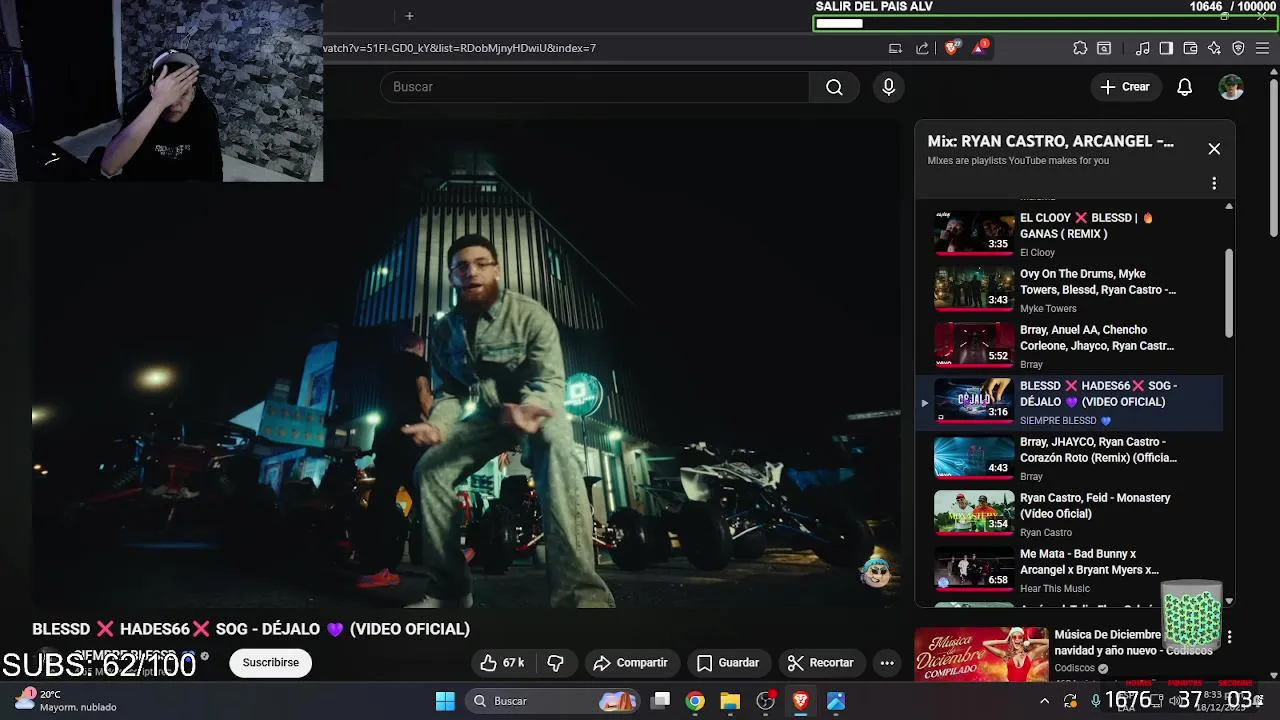
Task: Focus the YouTube Buscar search field
Action: [x=595, y=87]
